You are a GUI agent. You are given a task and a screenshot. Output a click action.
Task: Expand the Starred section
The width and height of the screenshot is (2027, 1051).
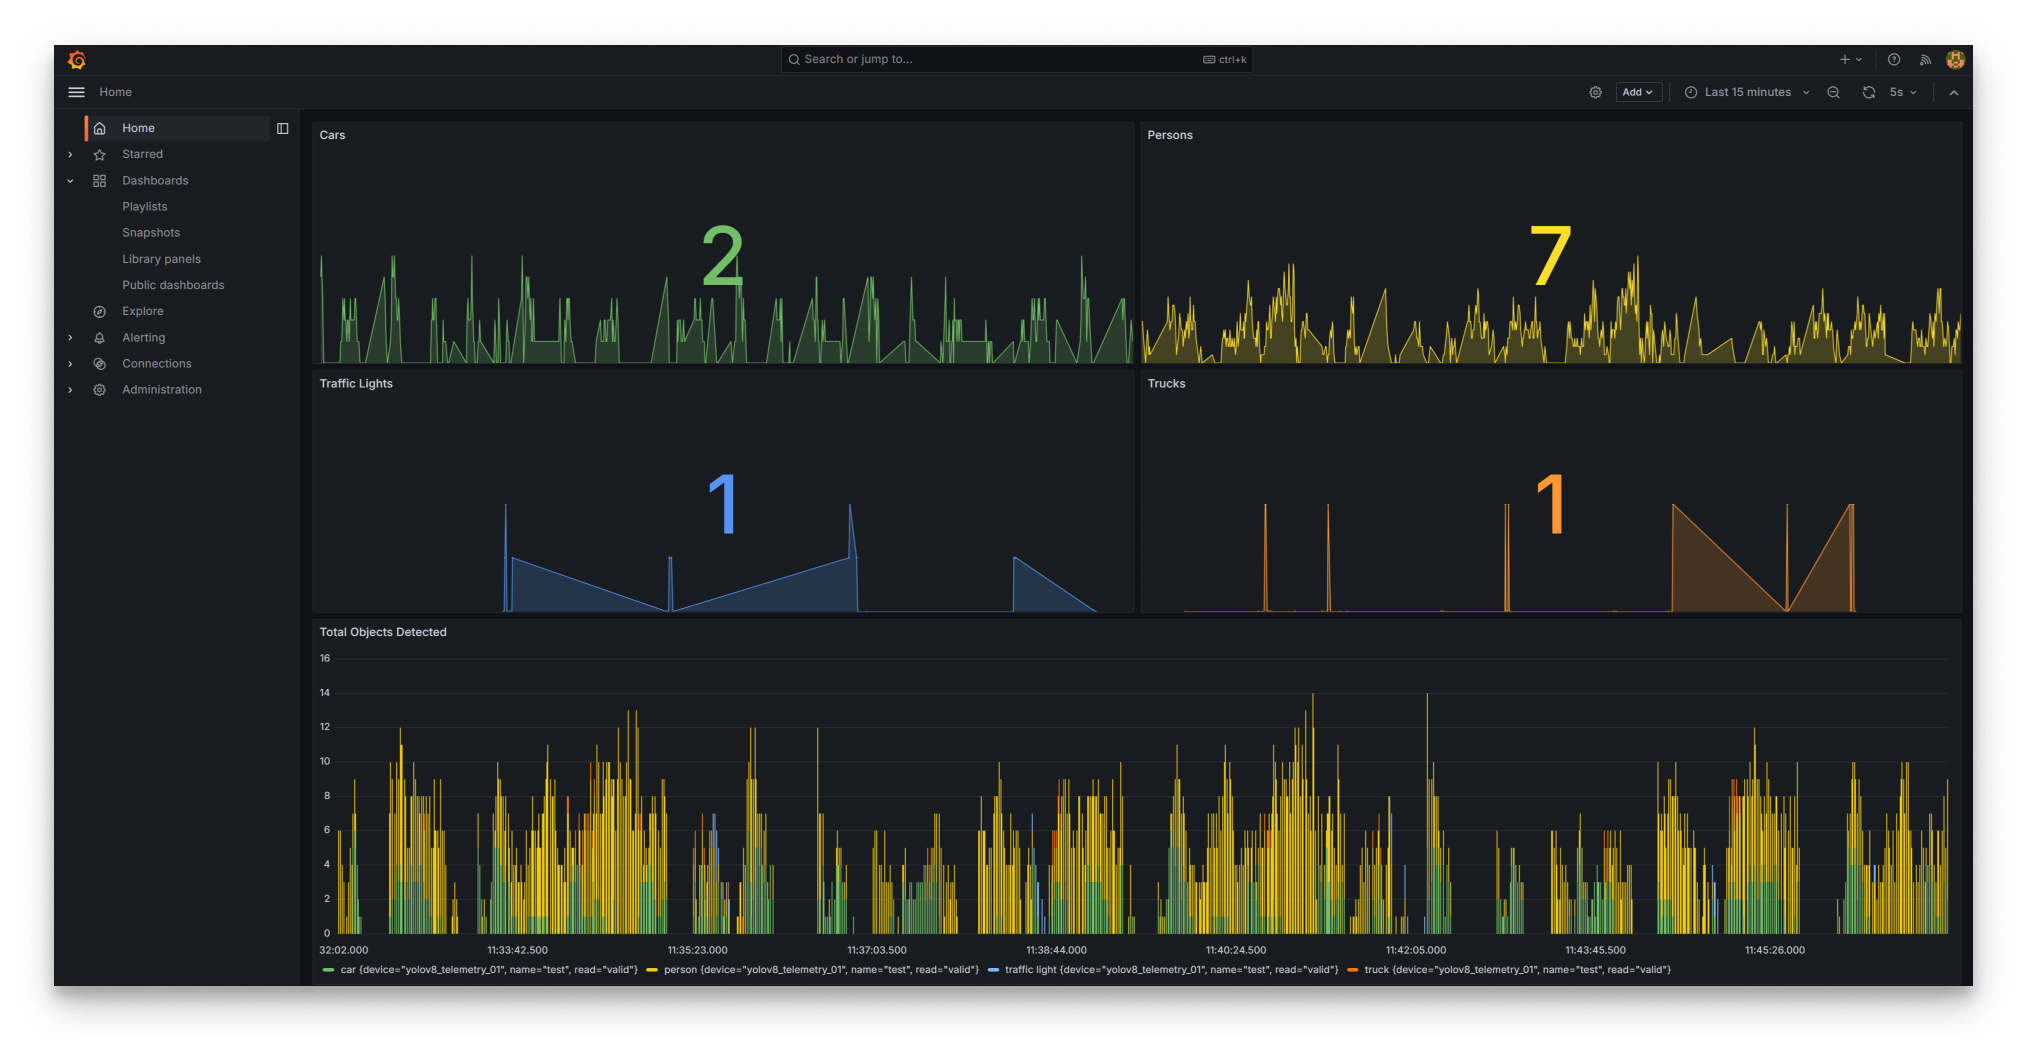(x=70, y=154)
